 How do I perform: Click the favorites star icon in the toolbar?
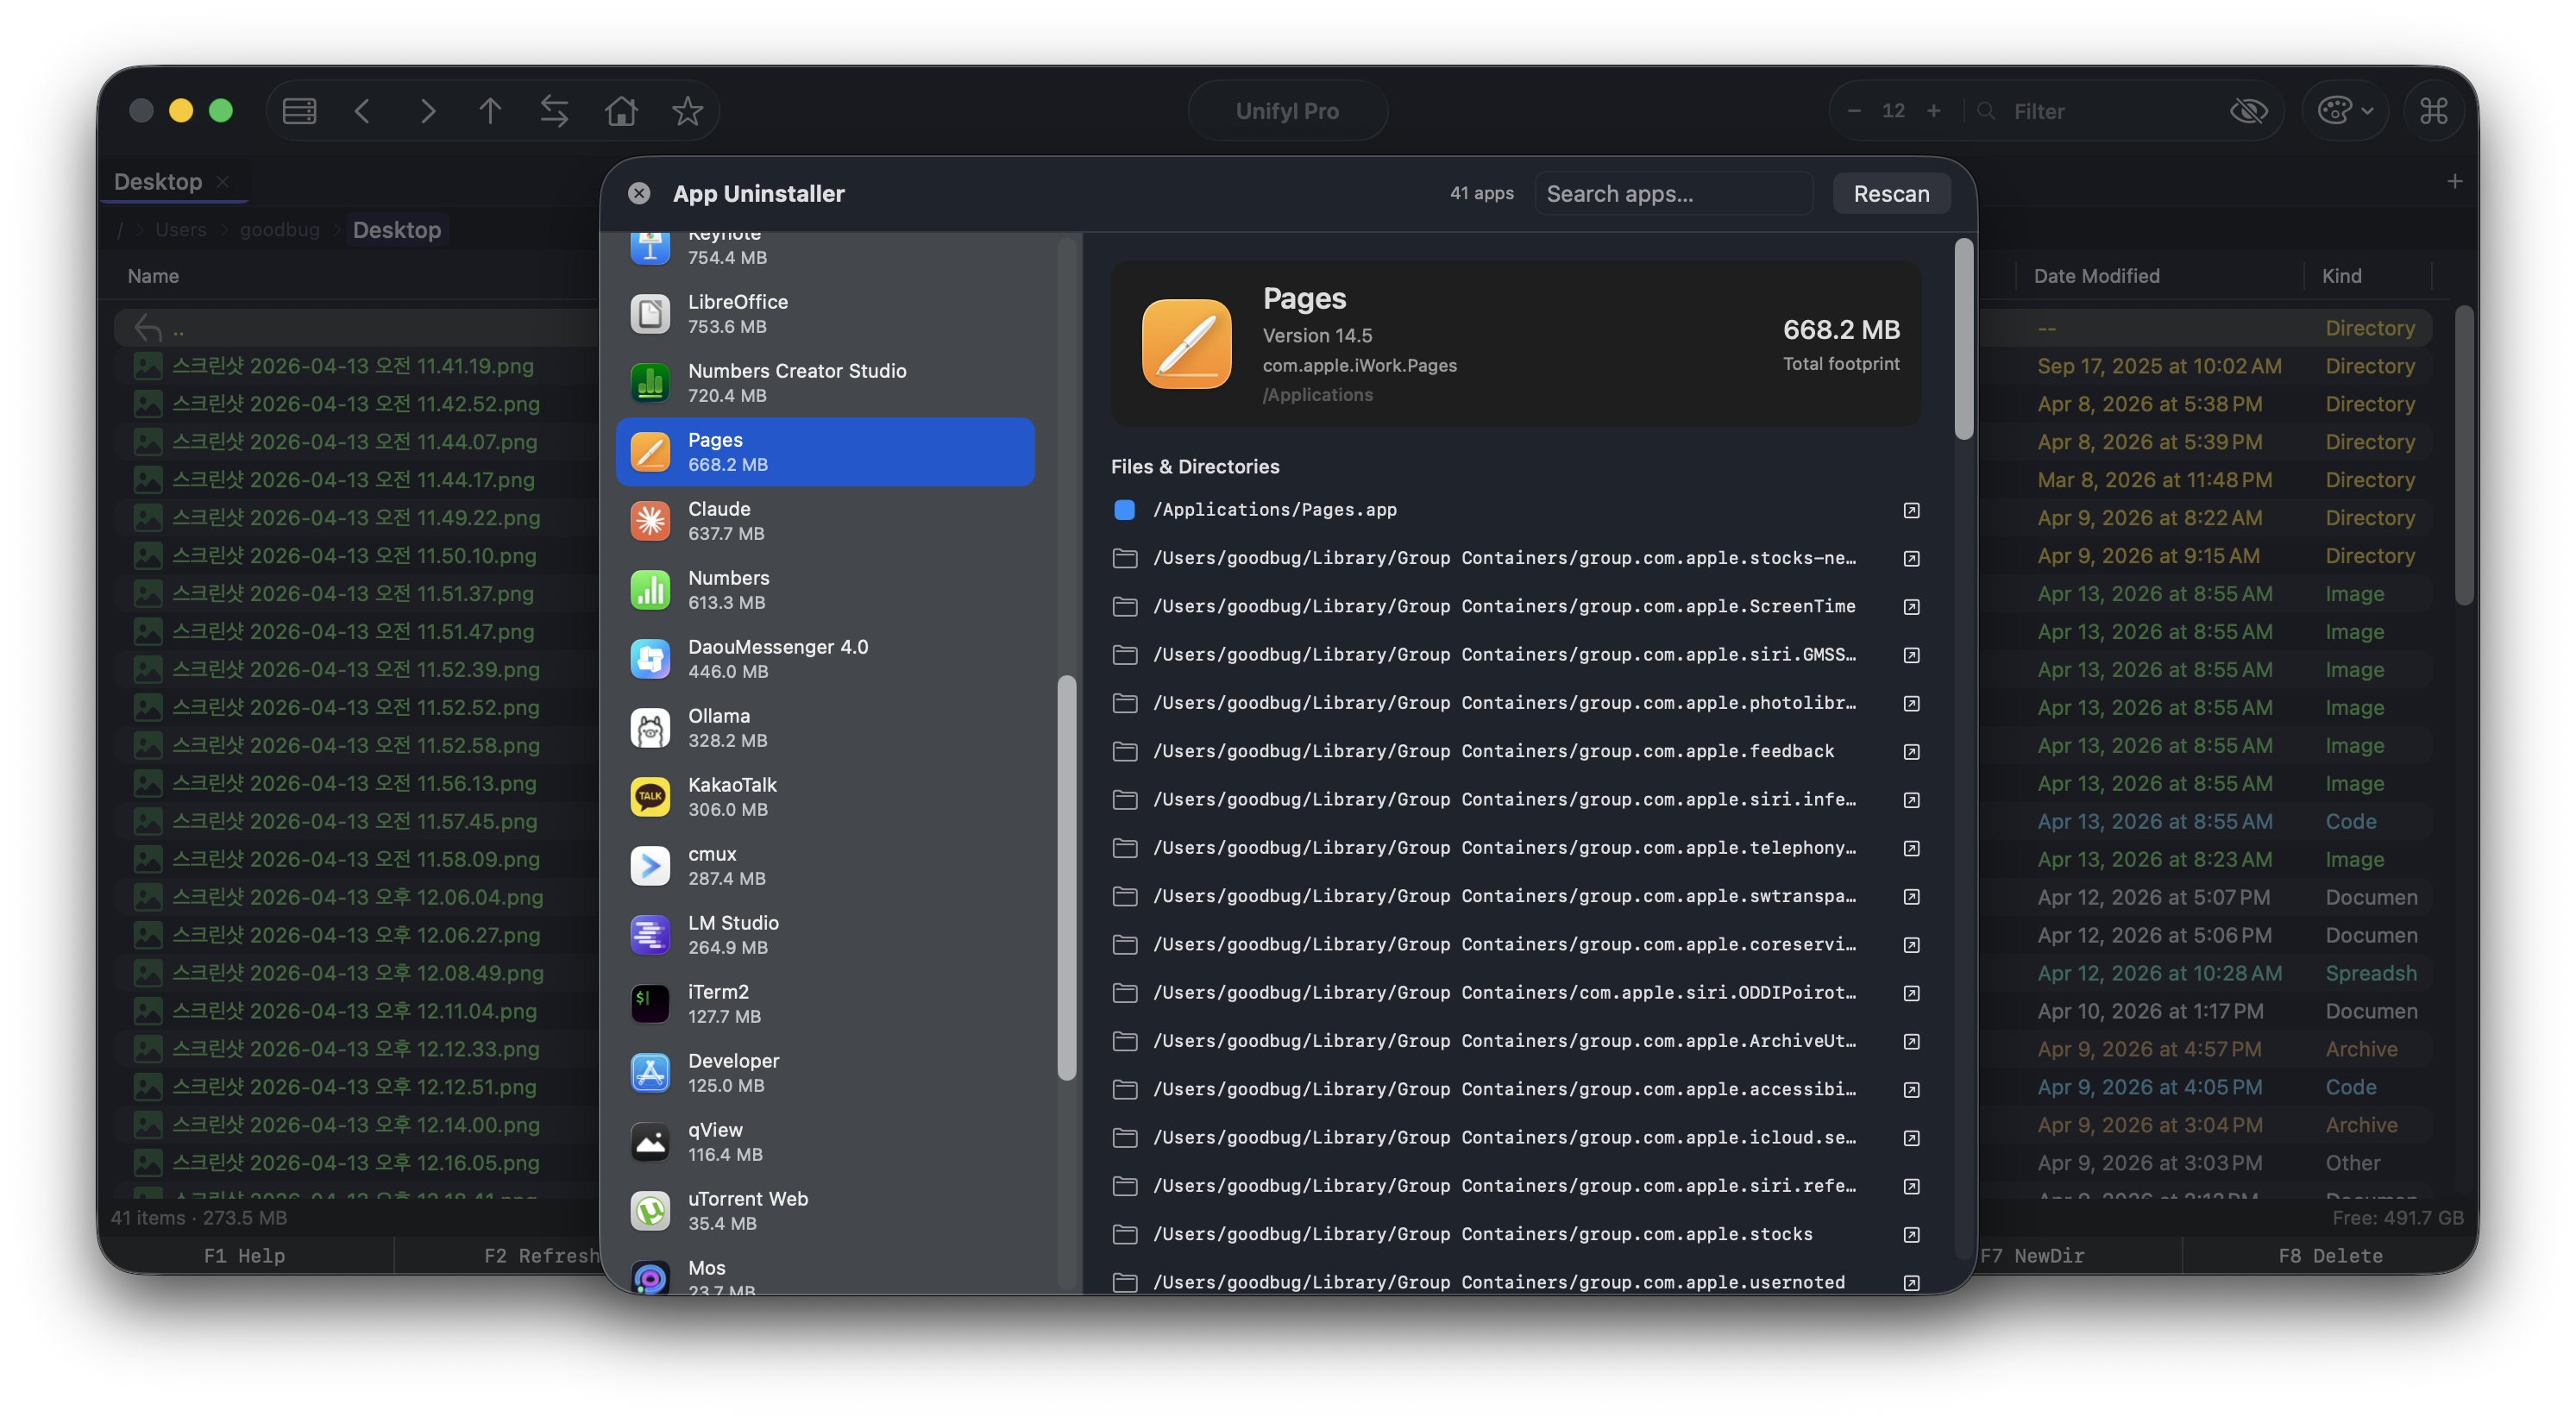pos(687,111)
